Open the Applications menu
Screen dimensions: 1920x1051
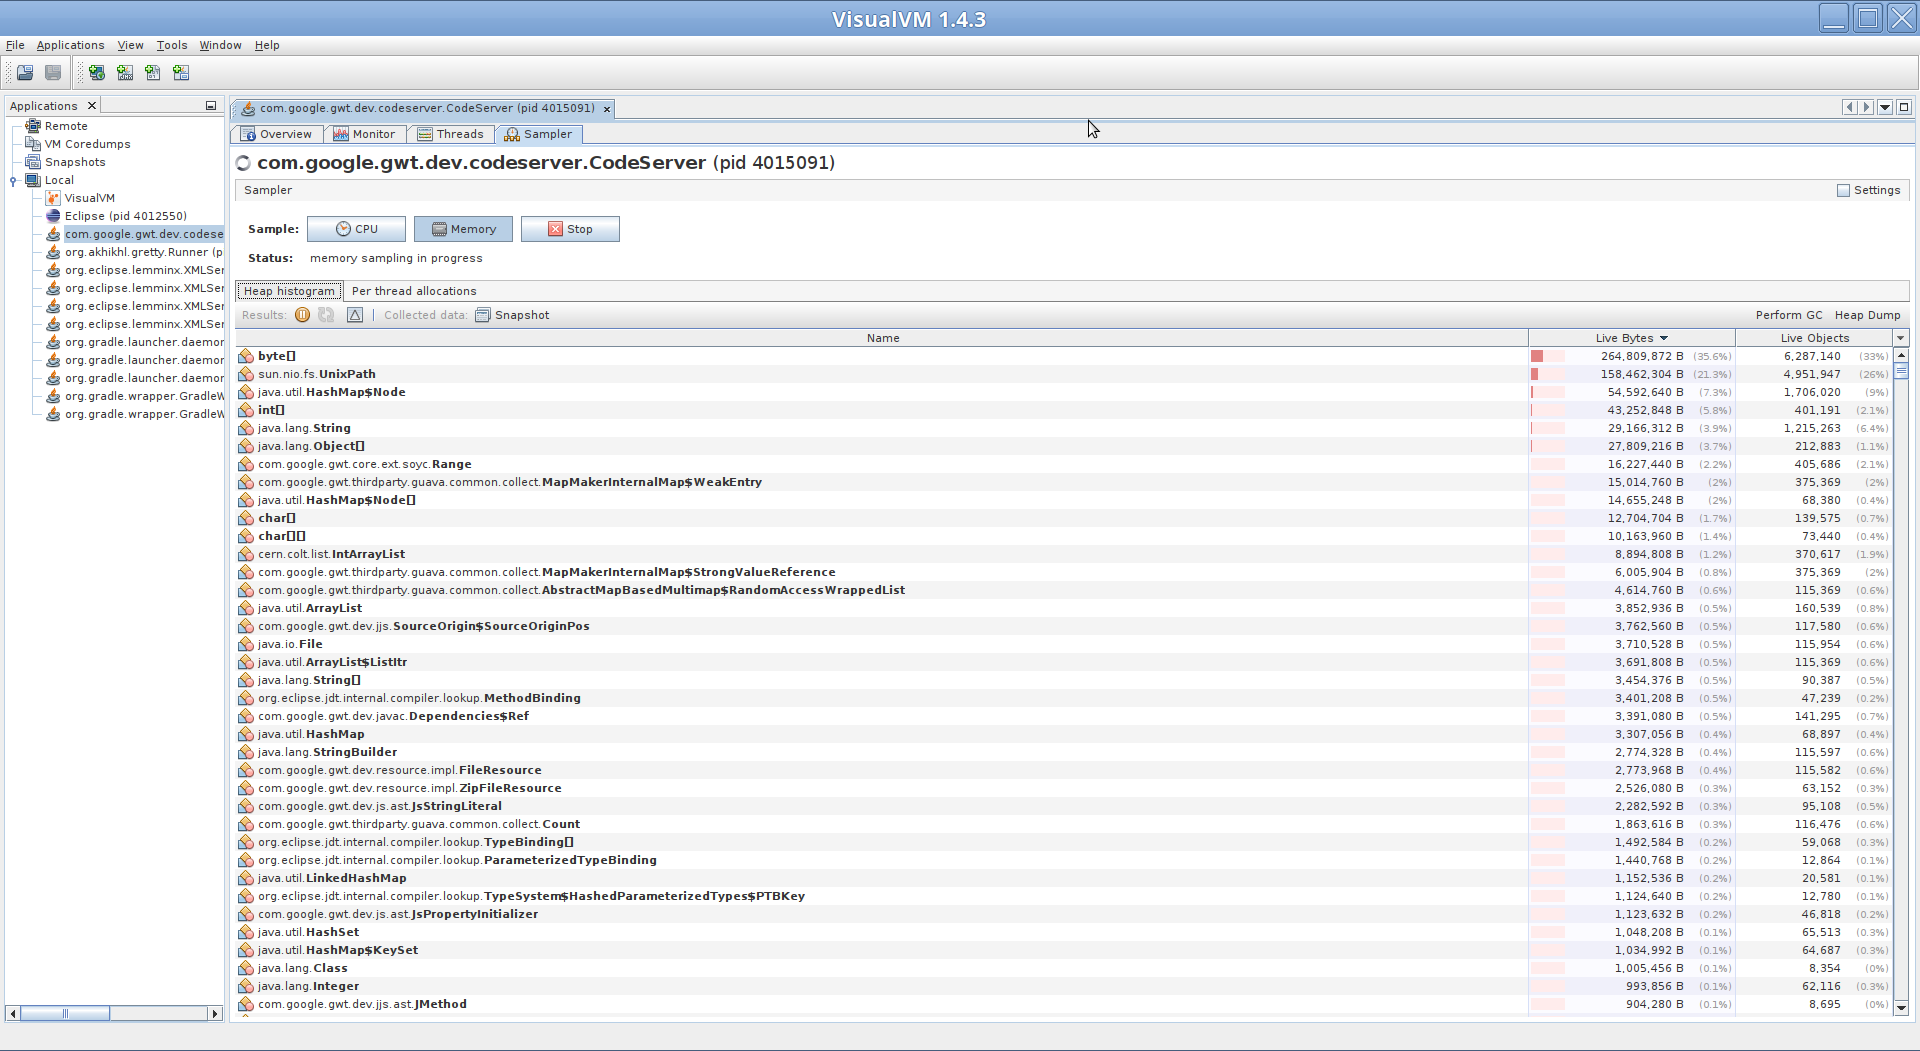tap(70, 45)
